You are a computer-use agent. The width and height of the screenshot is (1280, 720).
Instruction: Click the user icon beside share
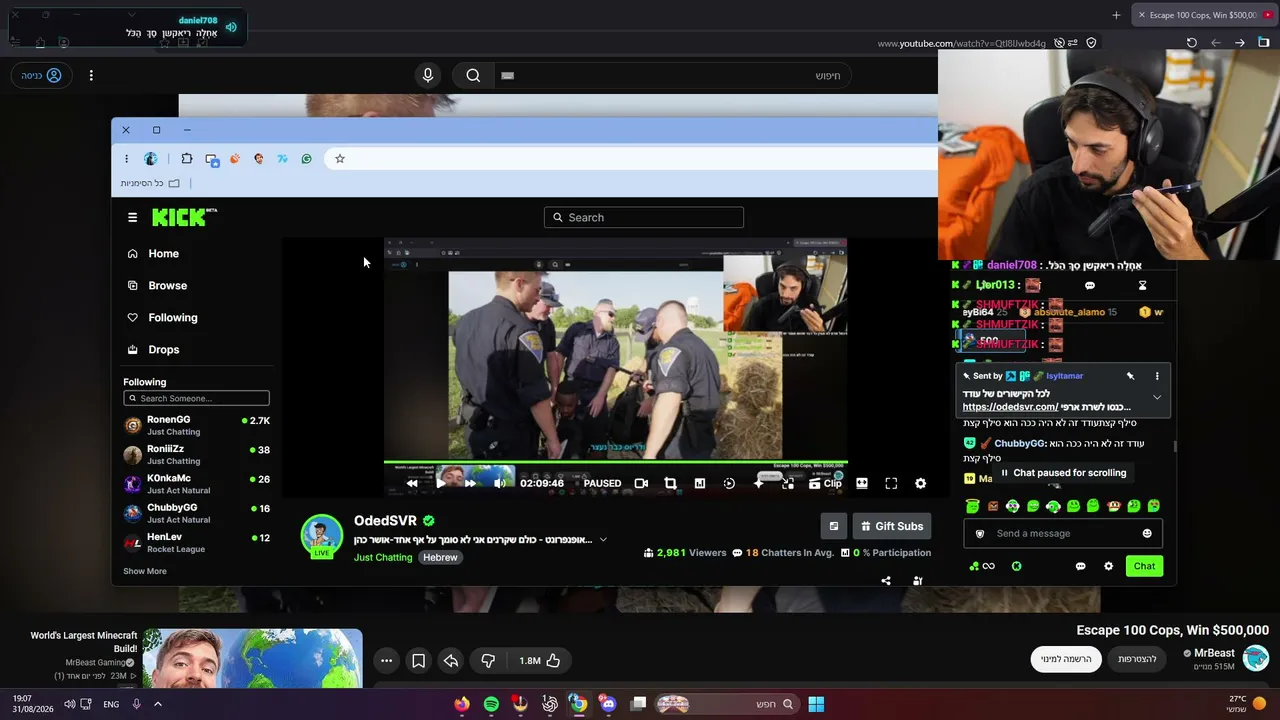tap(918, 580)
